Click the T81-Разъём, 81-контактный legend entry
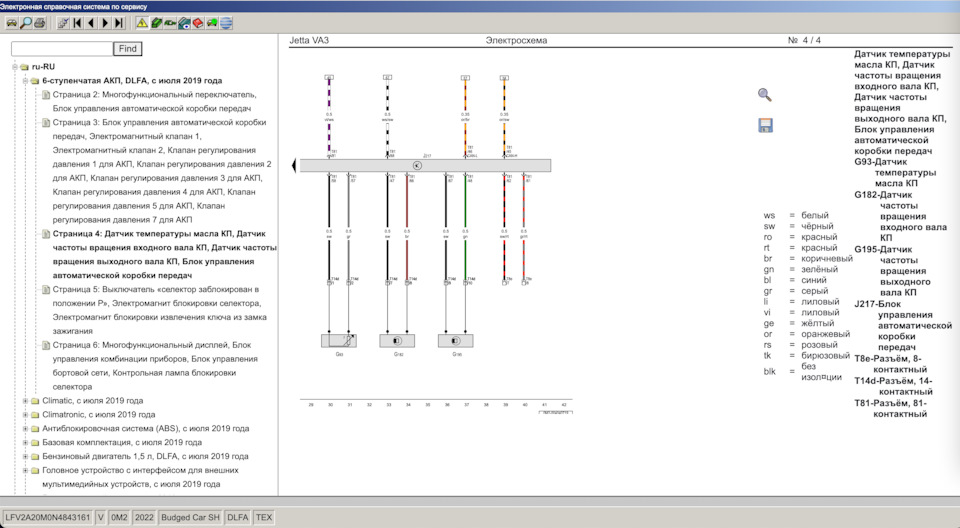Screen dimensions: 960x528 [891, 409]
